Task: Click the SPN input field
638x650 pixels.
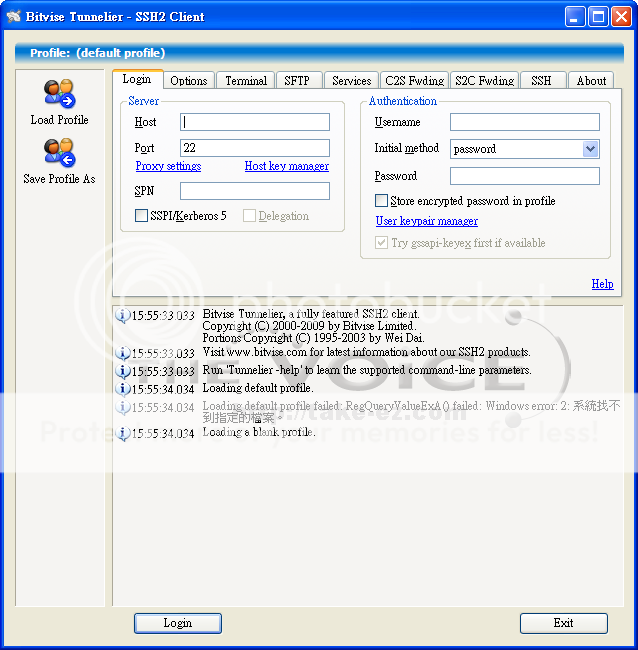Action: point(255,191)
